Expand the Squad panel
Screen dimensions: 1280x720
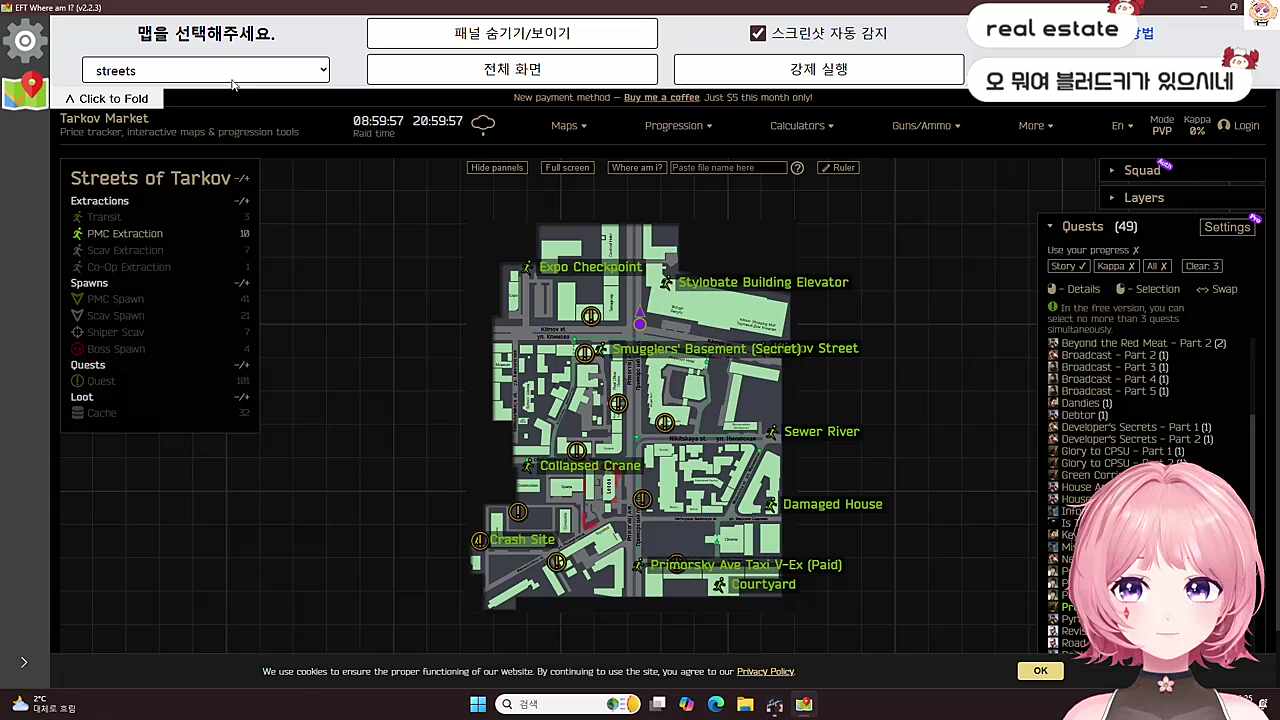click(1182, 170)
